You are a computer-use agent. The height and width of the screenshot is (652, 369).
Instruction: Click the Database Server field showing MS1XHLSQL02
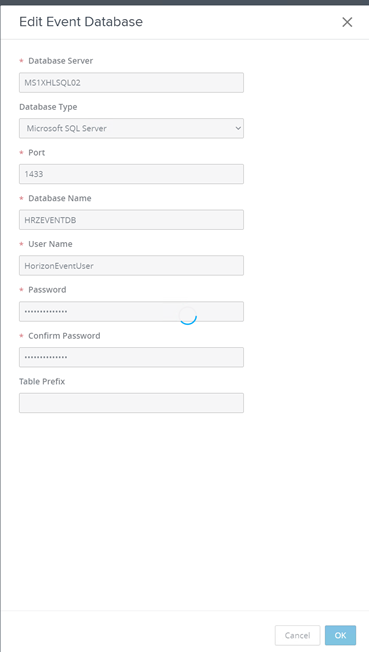click(x=131, y=82)
